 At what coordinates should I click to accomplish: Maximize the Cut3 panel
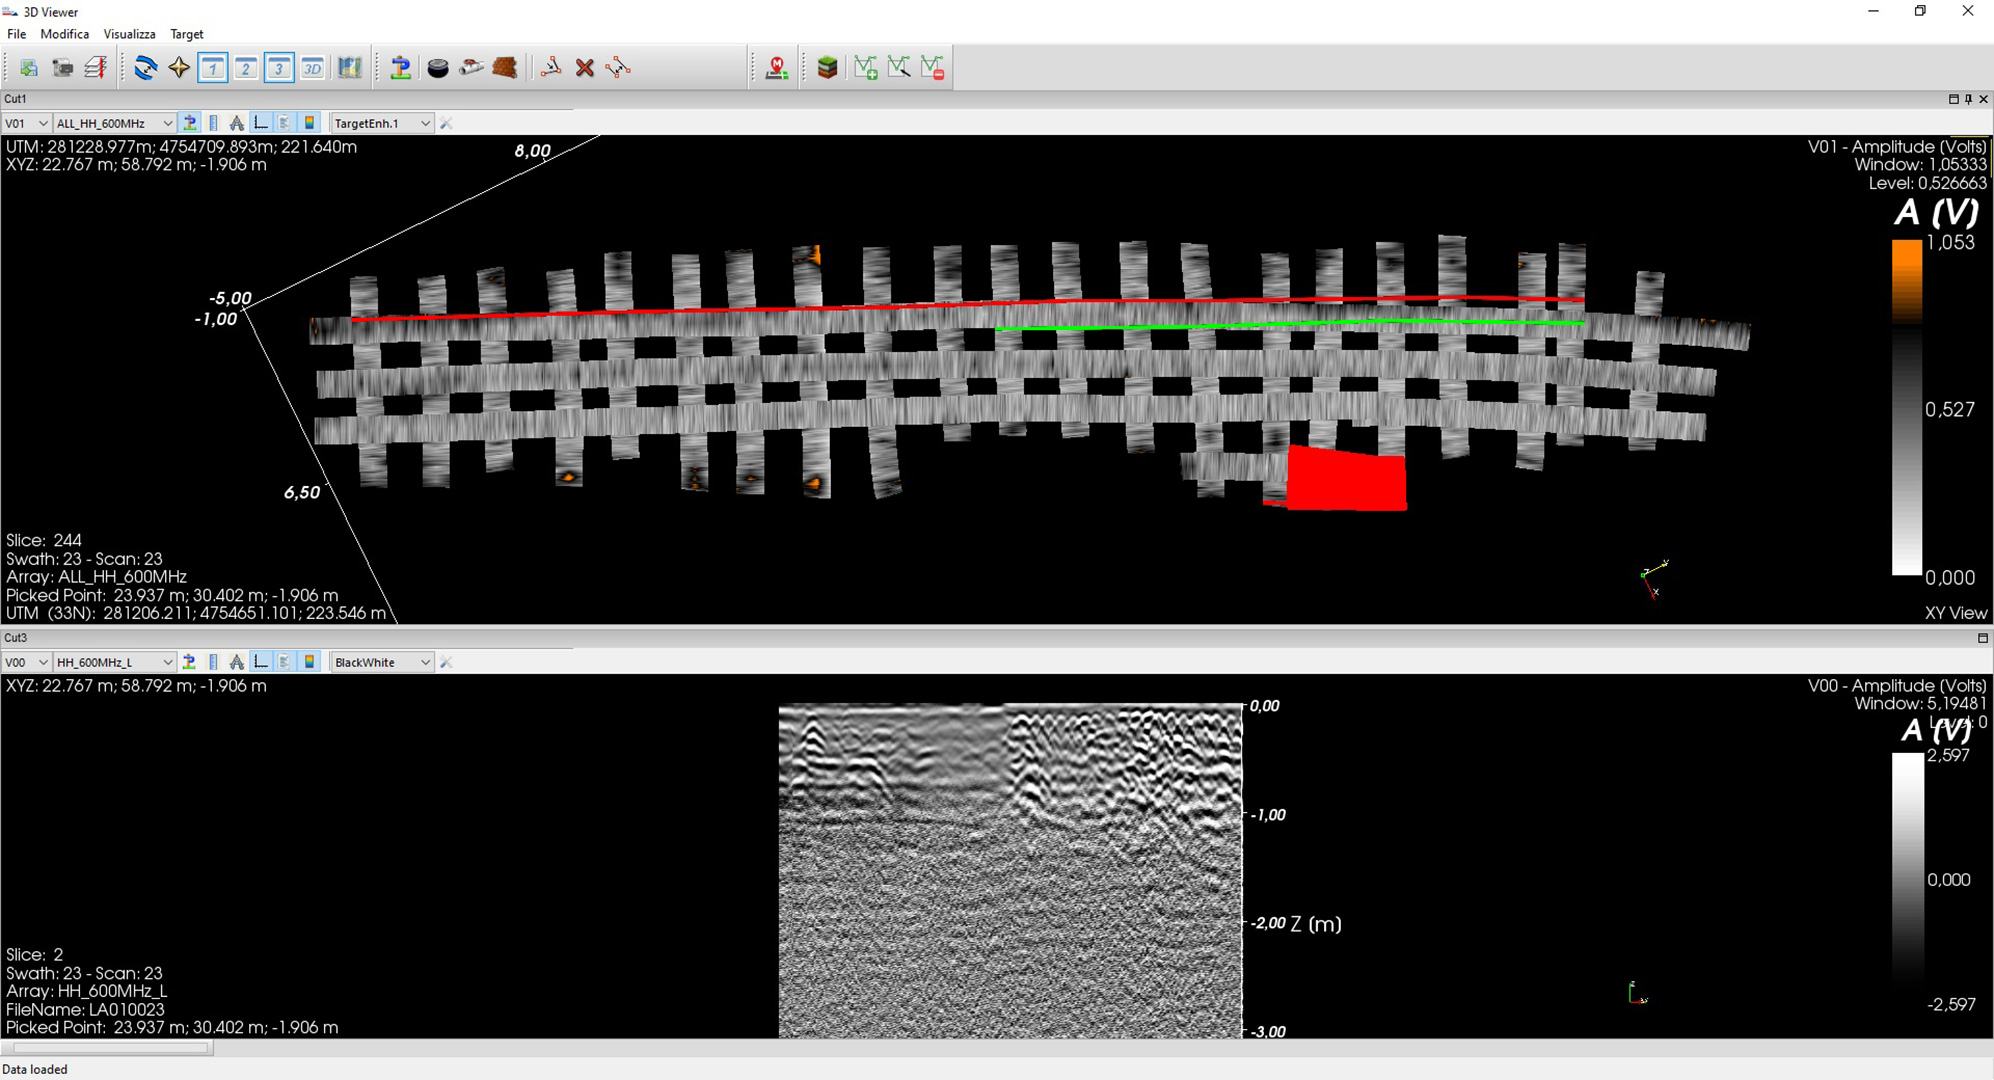tap(1982, 638)
